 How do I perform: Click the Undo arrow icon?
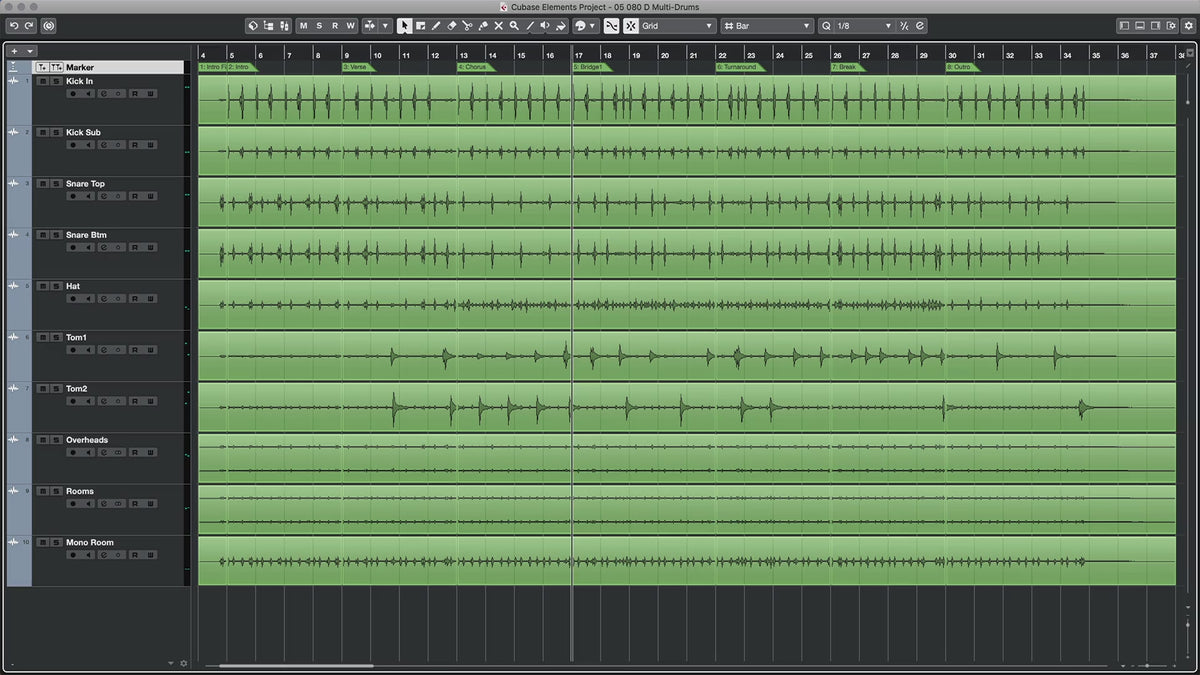click(x=14, y=26)
